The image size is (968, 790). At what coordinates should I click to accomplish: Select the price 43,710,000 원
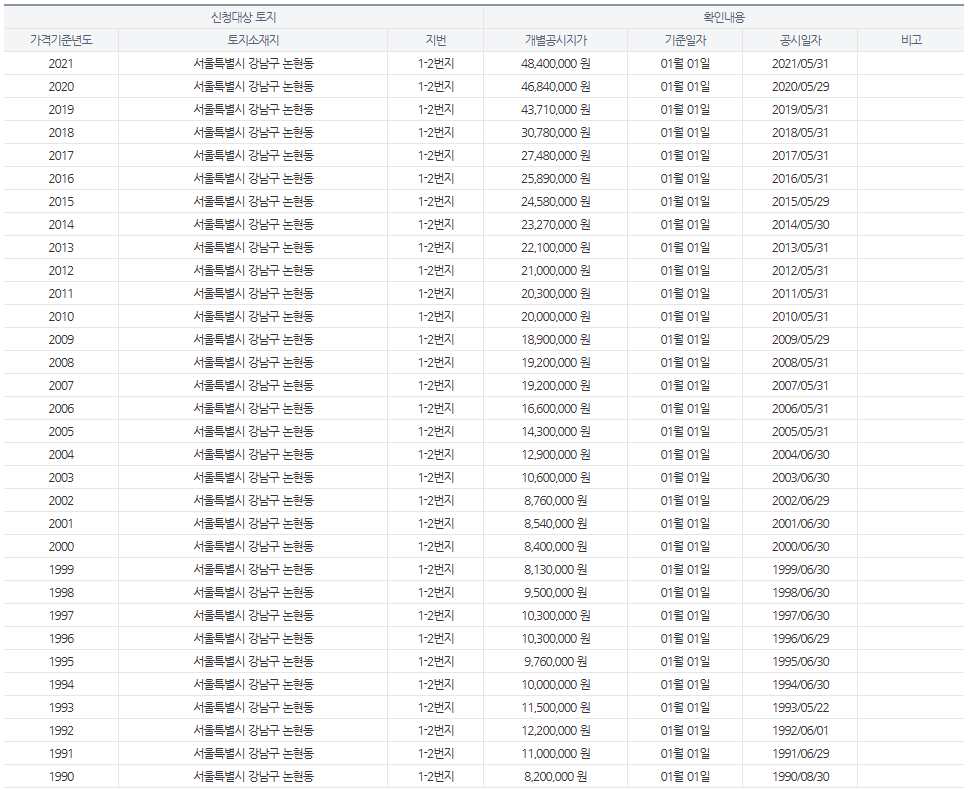coord(556,109)
